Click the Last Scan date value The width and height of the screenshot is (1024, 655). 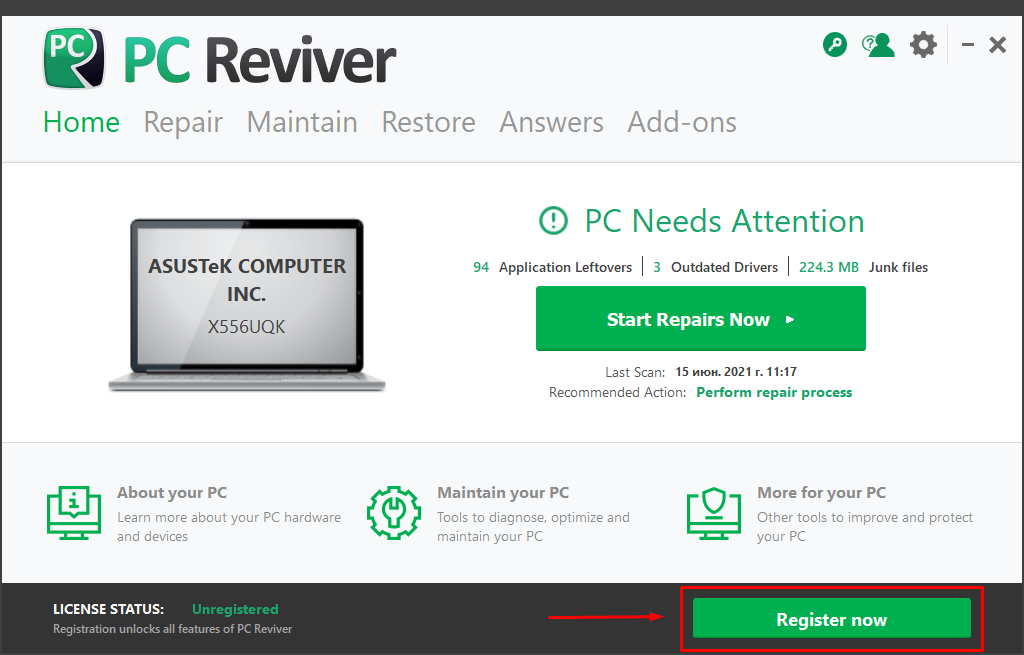[x=736, y=372]
